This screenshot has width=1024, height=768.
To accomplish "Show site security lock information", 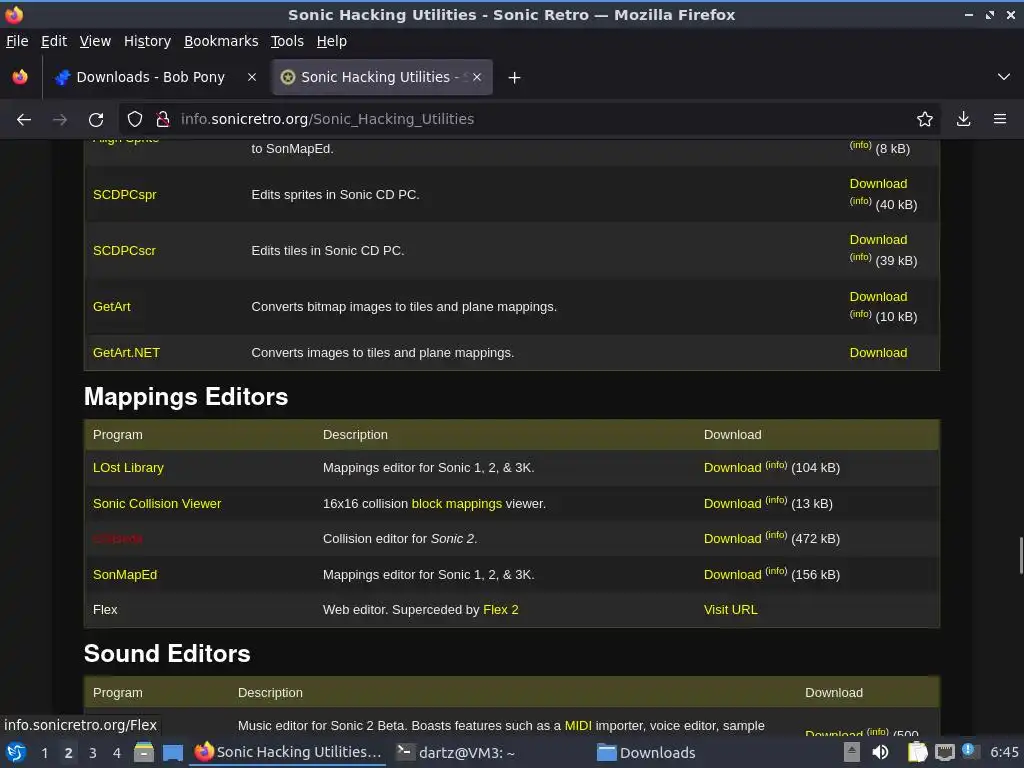I will pyautogui.click(x=163, y=119).
